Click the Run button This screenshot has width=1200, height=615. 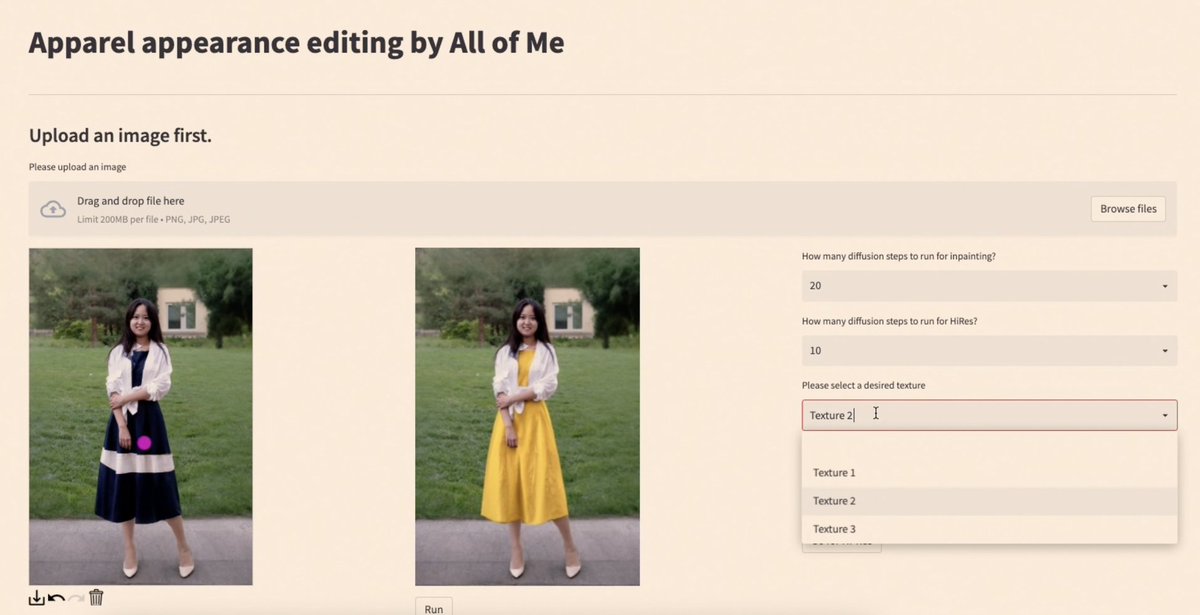point(434,608)
